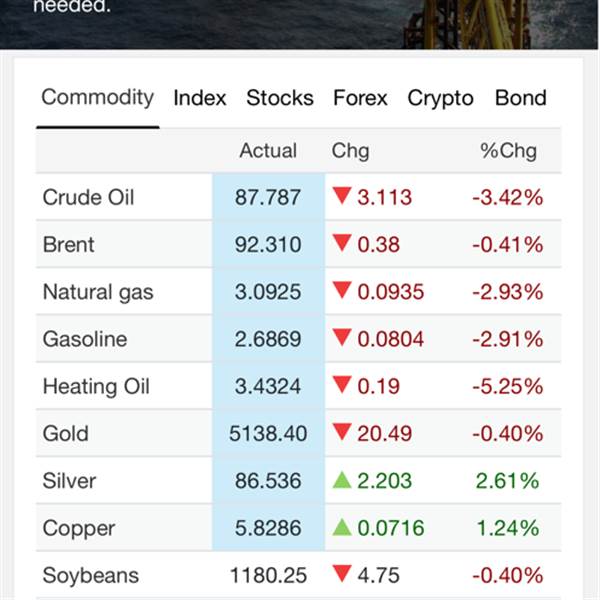This screenshot has width=600, height=600.
Task: Open the Stocks tab
Action: pos(280,98)
